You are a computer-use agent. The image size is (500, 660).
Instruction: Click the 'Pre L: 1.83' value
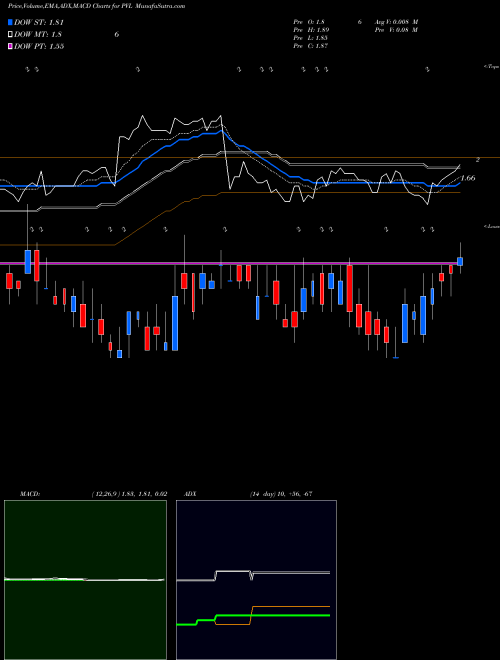[x=311, y=38]
